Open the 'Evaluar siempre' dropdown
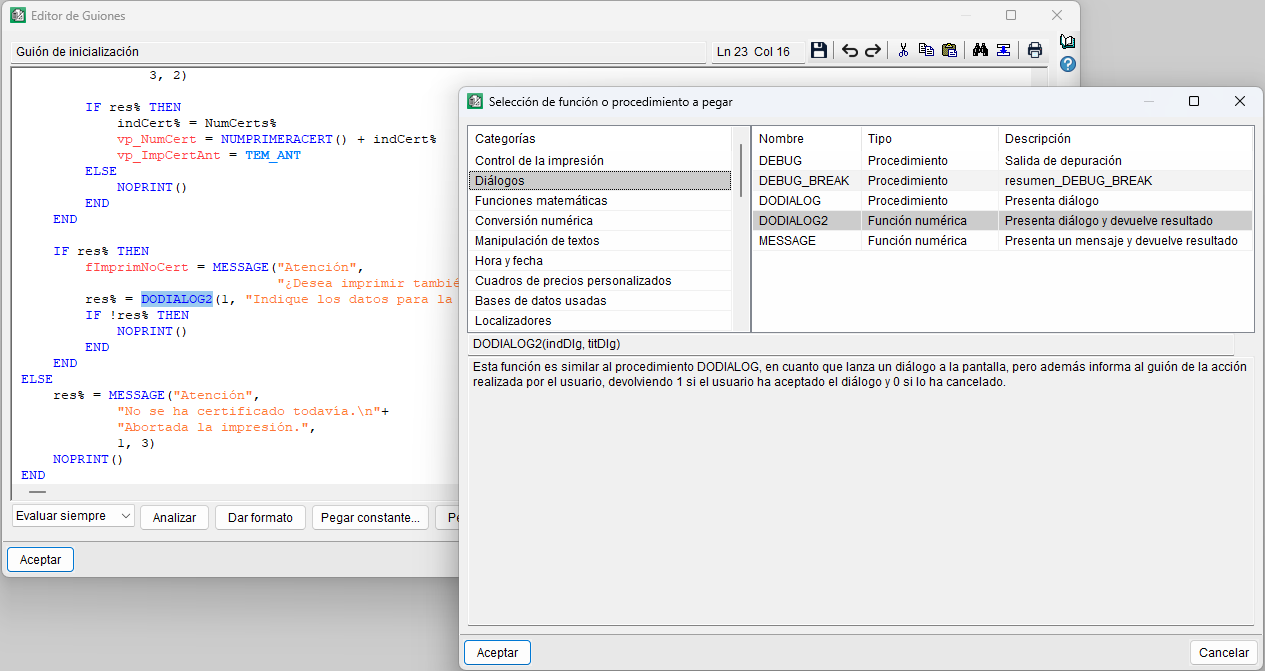1265x671 pixels. coord(73,516)
